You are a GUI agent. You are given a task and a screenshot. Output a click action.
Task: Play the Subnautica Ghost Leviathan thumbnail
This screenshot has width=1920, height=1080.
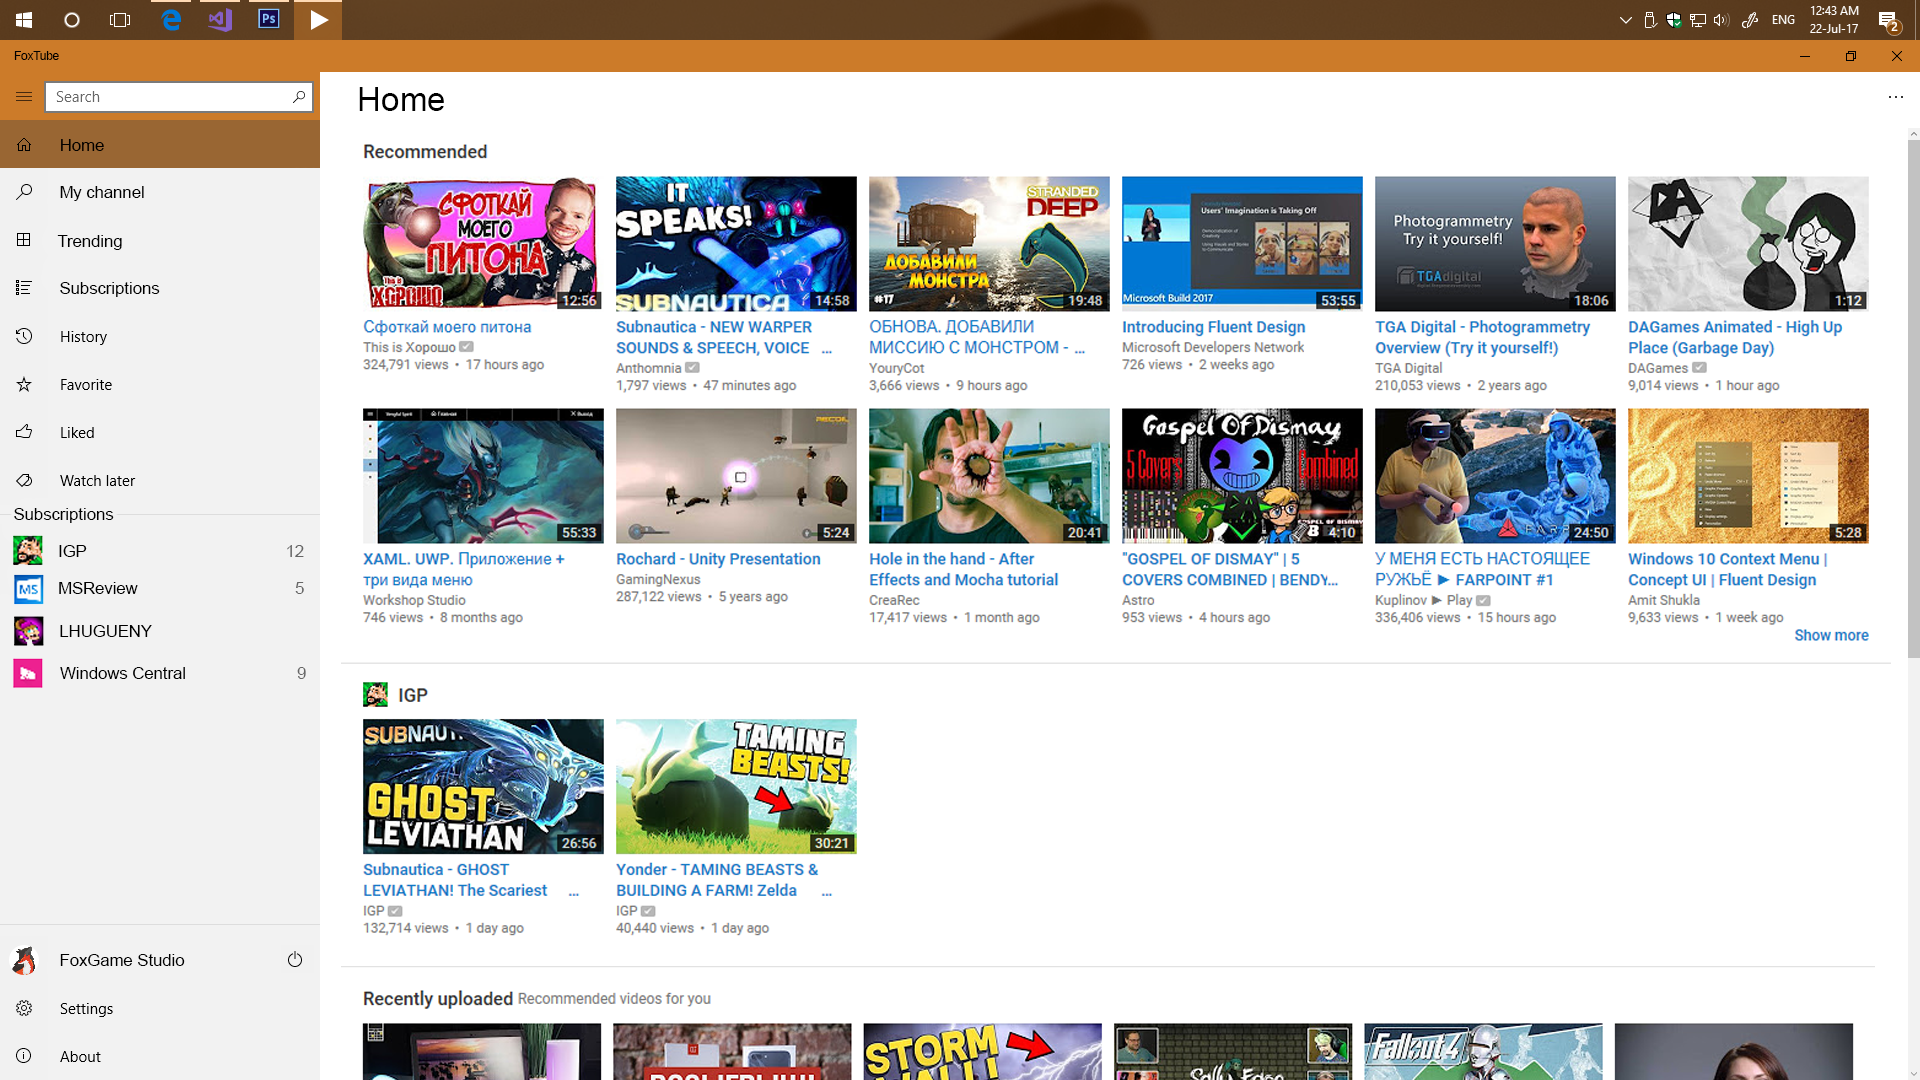click(x=483, y=786)
